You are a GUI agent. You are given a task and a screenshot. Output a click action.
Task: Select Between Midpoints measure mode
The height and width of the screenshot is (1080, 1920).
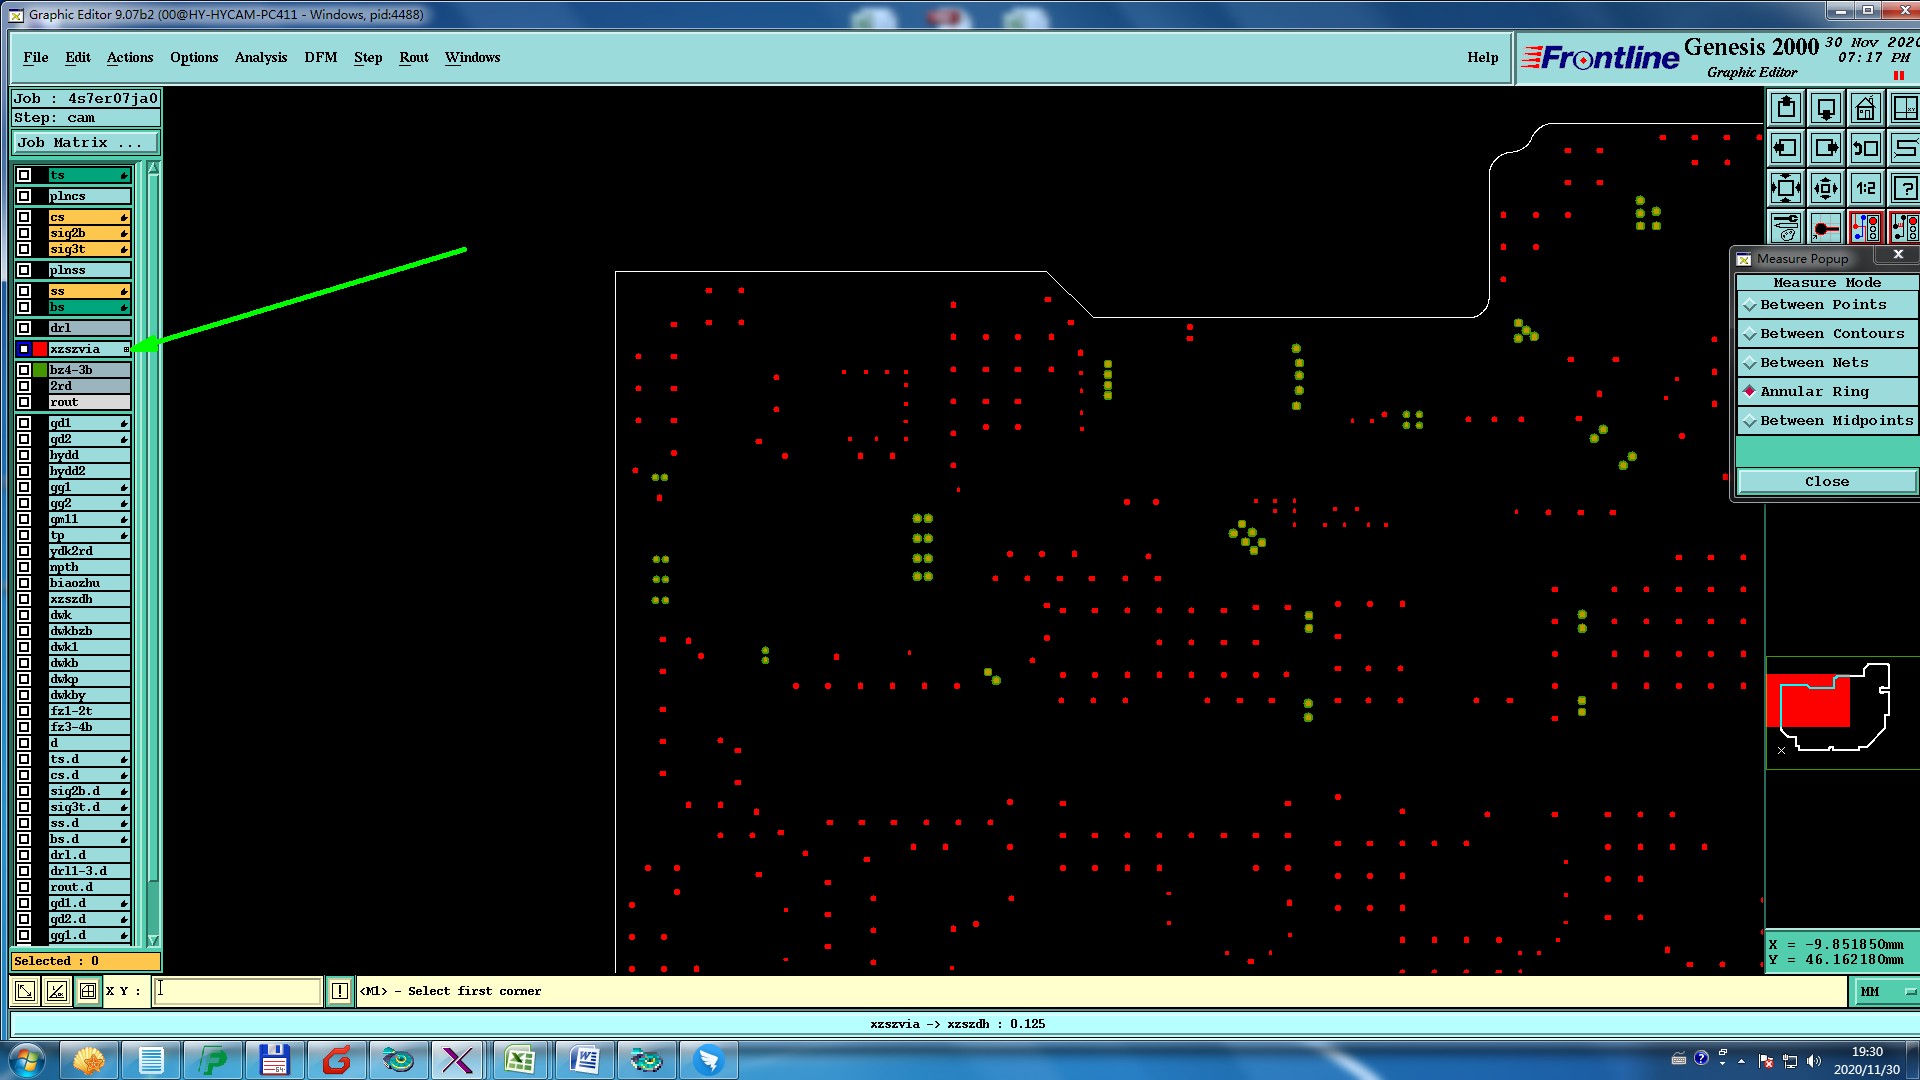pos(1827,421)
